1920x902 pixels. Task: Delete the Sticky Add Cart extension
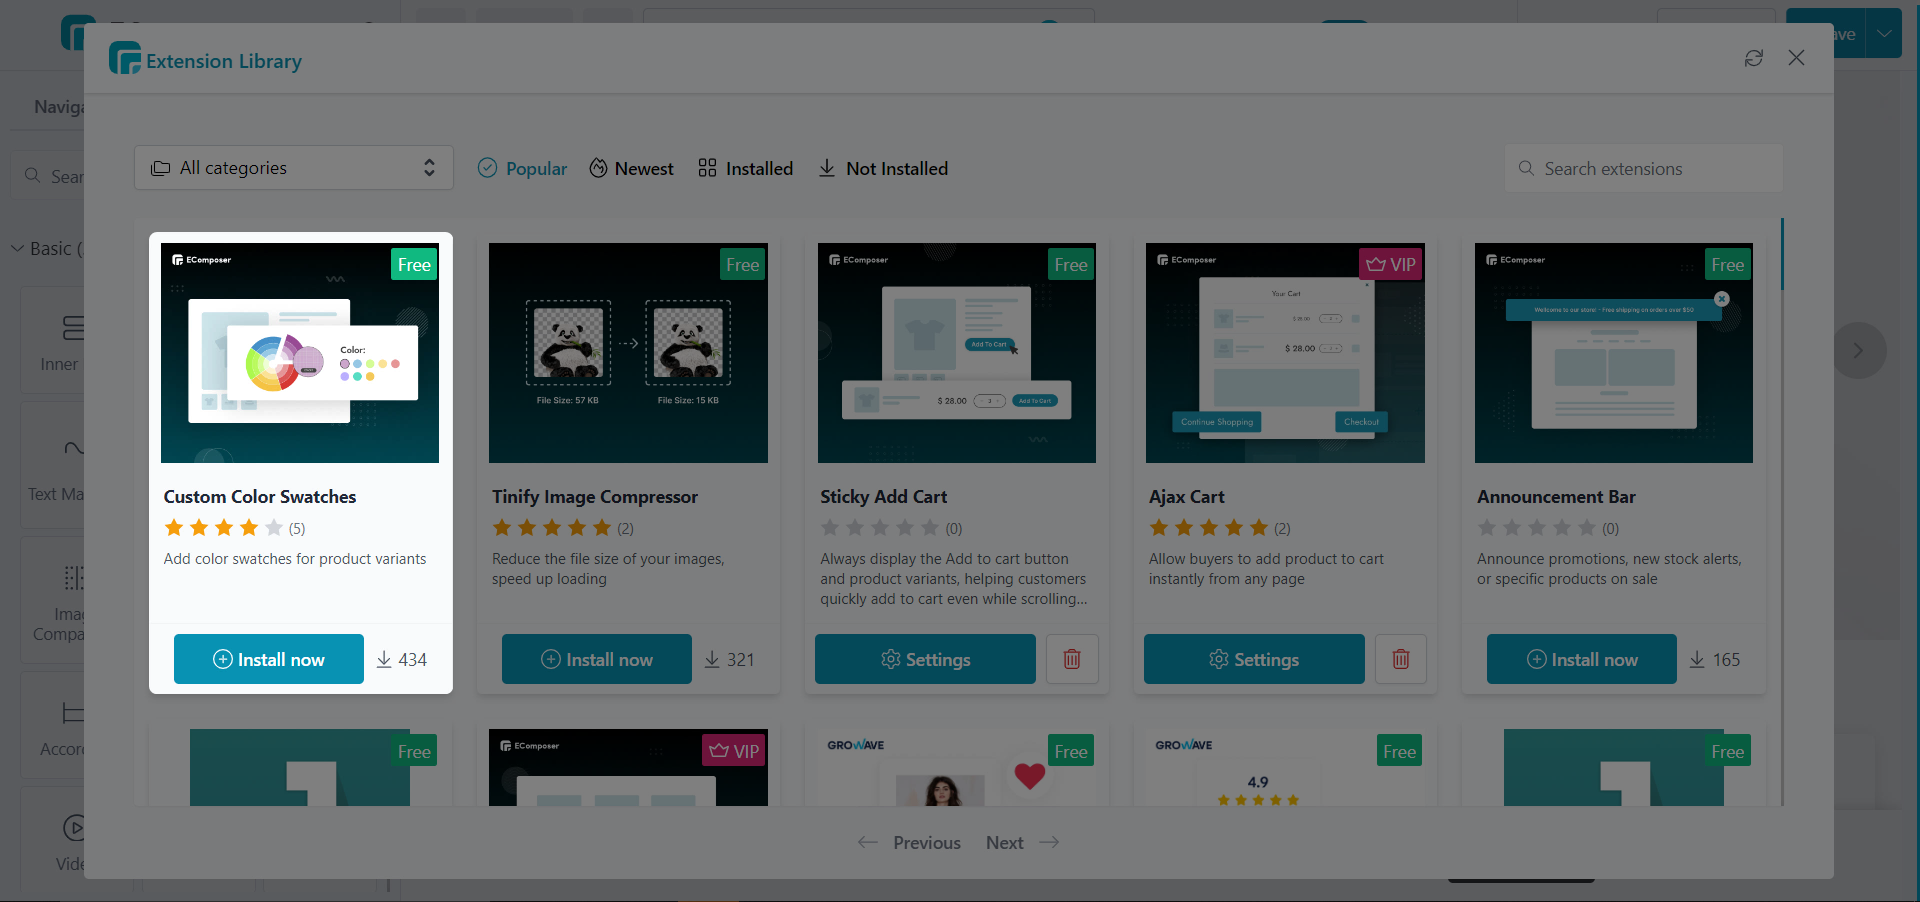[1072, 659]
